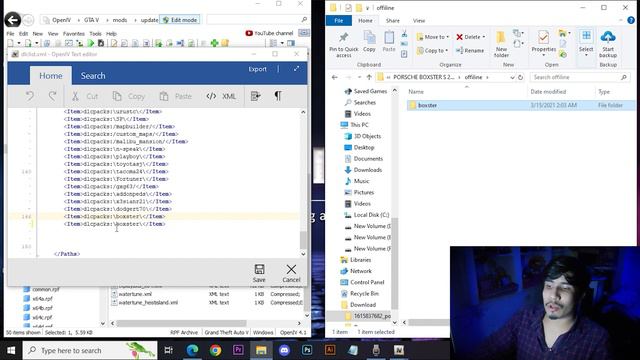Select the boxster folder
The image size is (640, 360).
[x=522, y=105]
